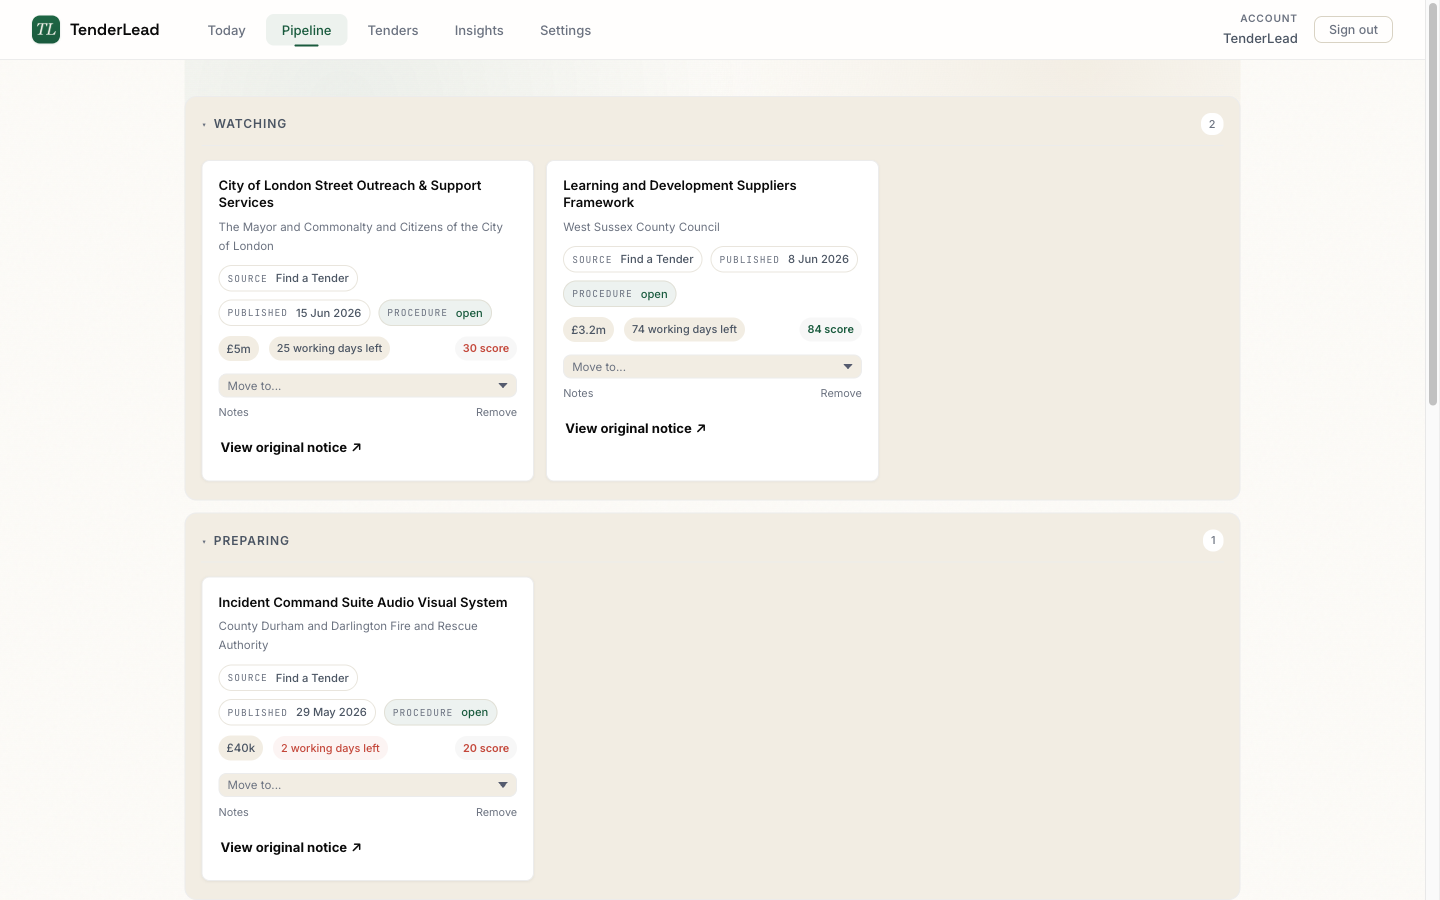The height and width of the screenshot is (900, 1440).
Task: Click the 84 score badge
Action: 831,329
